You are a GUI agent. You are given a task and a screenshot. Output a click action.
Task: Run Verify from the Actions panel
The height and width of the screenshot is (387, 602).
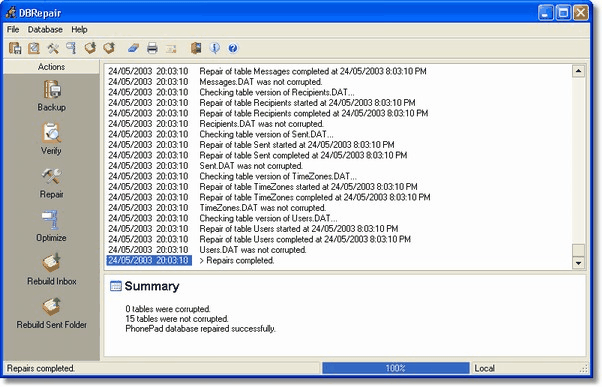pyautogui.click(x=51, y=139)
